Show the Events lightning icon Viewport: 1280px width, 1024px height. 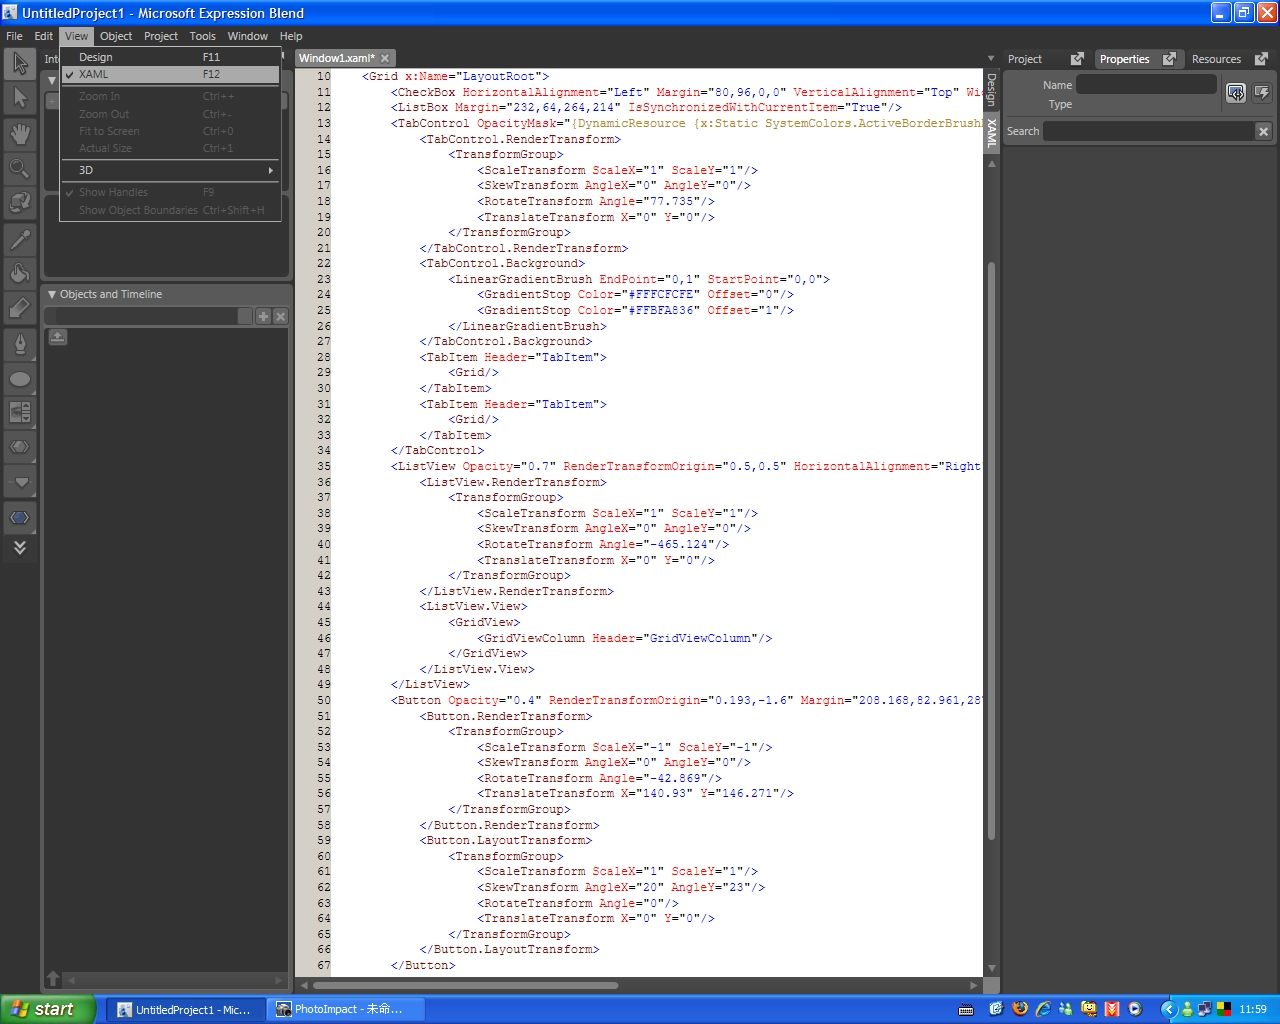pos(1261,93)
